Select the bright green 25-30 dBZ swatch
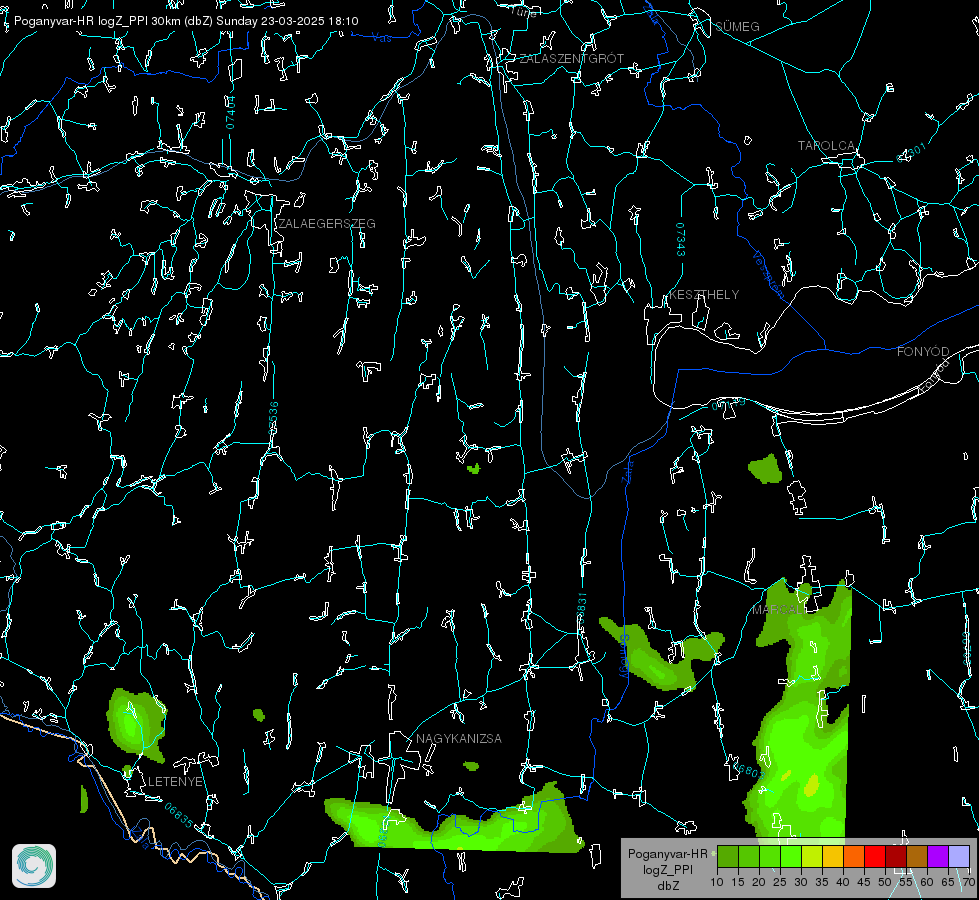 click(x=791, y=856)
